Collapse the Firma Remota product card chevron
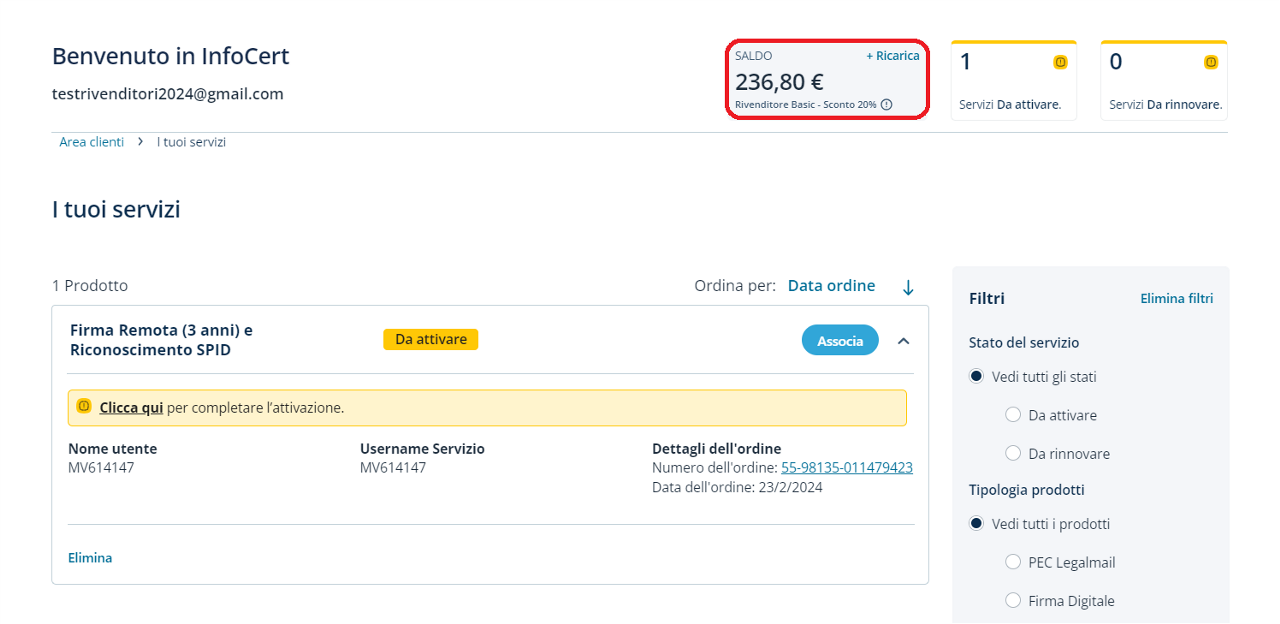This screenshot has height=624, width=1280. point(904,341)
